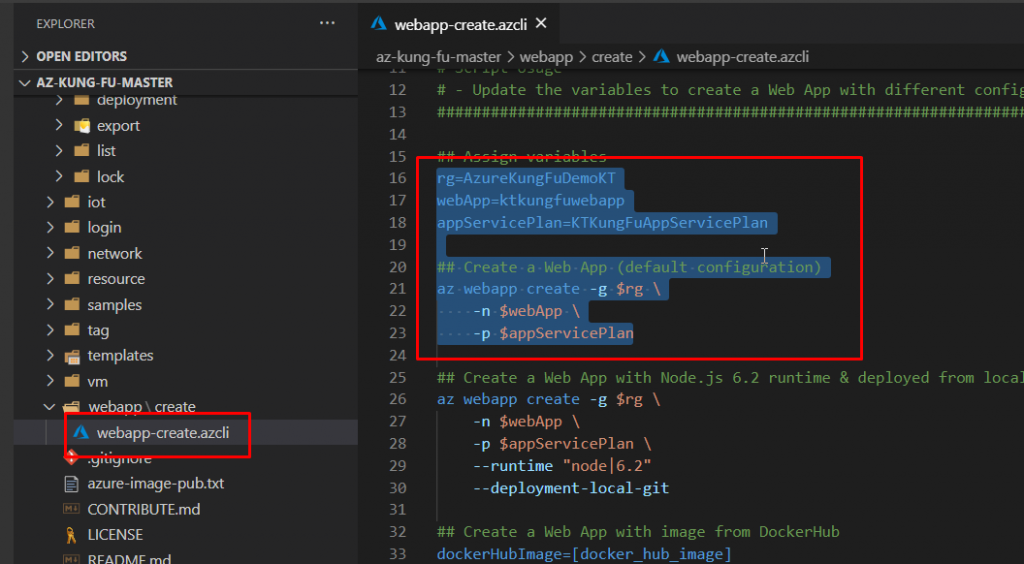Click the CONTRIBUTE.md markdown icon
1024x564 pixels.
pyautogui.click(x=71, y=509)
